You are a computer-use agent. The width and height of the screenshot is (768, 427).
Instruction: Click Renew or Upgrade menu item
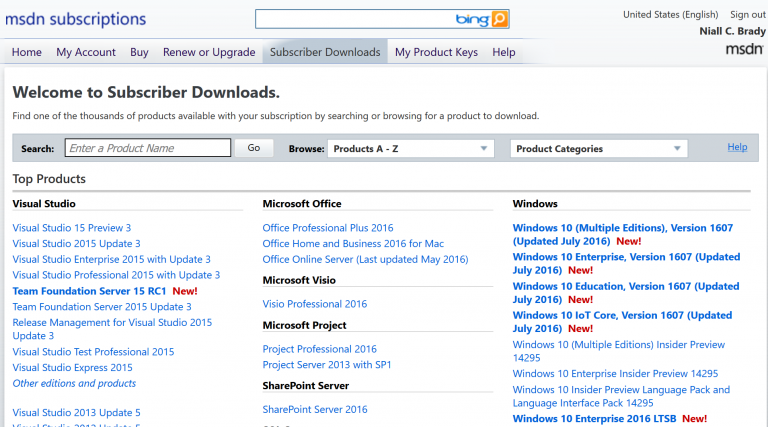[x=209, y=52]
